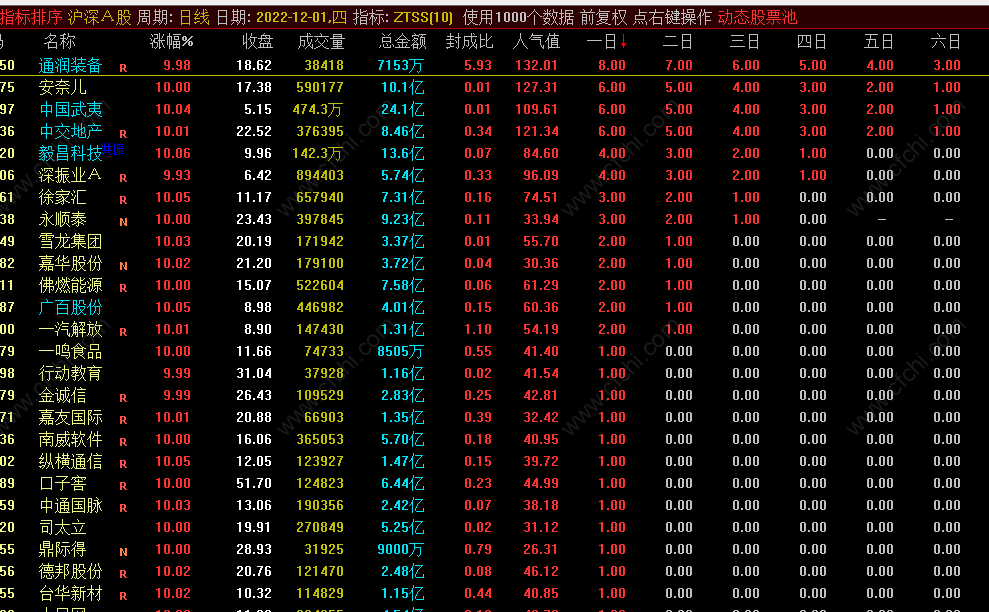The width and height of the screenshot is (989, 612).
Task: Click the R marker beside 中交地产
Action: point(124,134)
